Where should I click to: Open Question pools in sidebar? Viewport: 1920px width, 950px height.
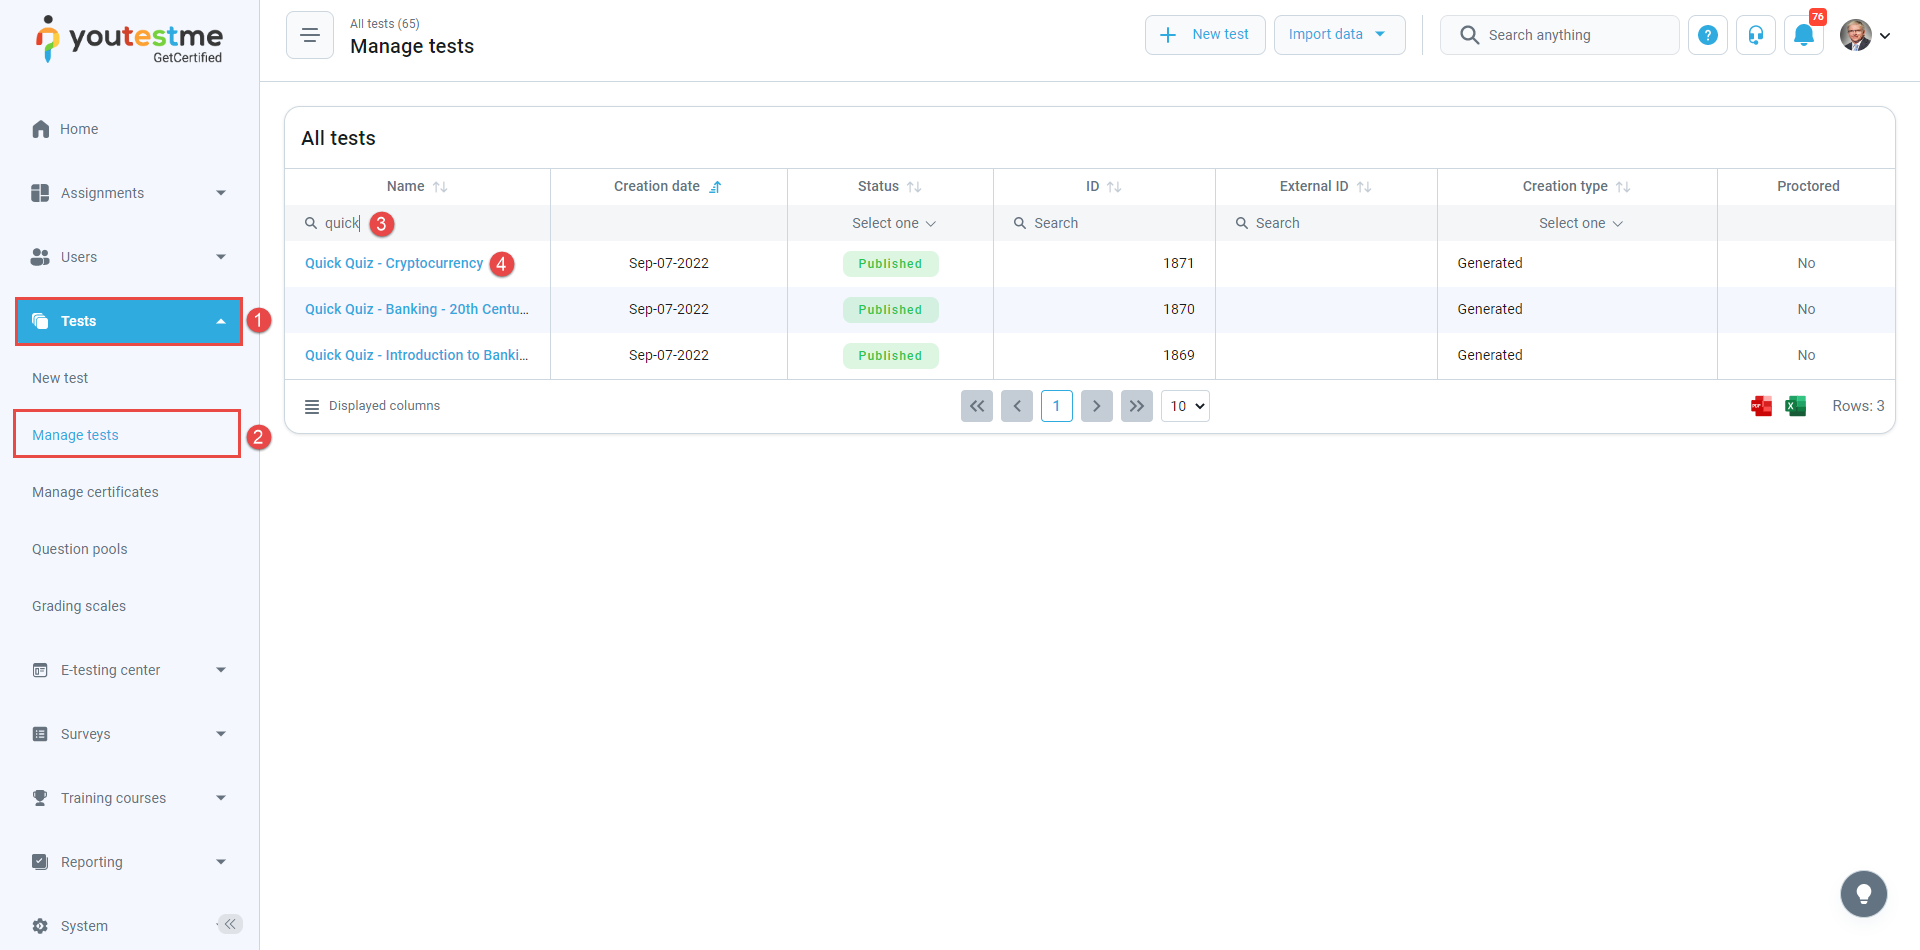tap(80, 549)
